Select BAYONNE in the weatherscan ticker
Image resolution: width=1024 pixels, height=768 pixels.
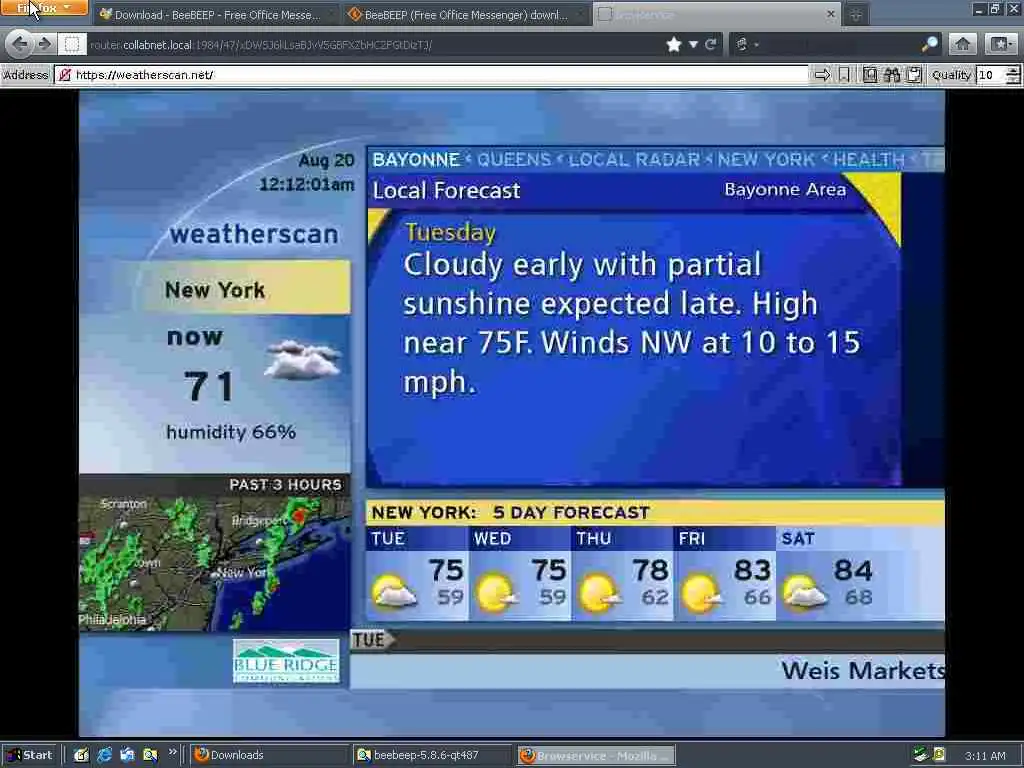pos(416,160)
